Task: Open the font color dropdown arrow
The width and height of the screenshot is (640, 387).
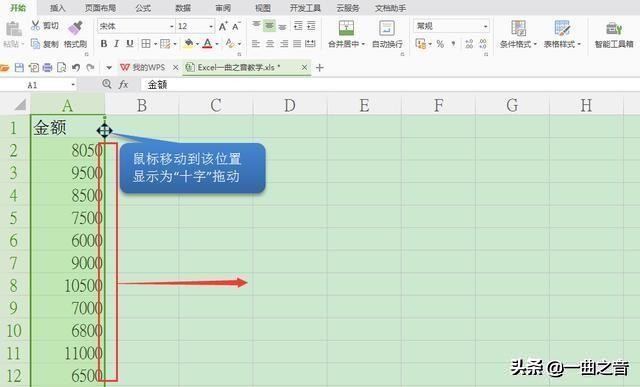Action: click(217, 44)
